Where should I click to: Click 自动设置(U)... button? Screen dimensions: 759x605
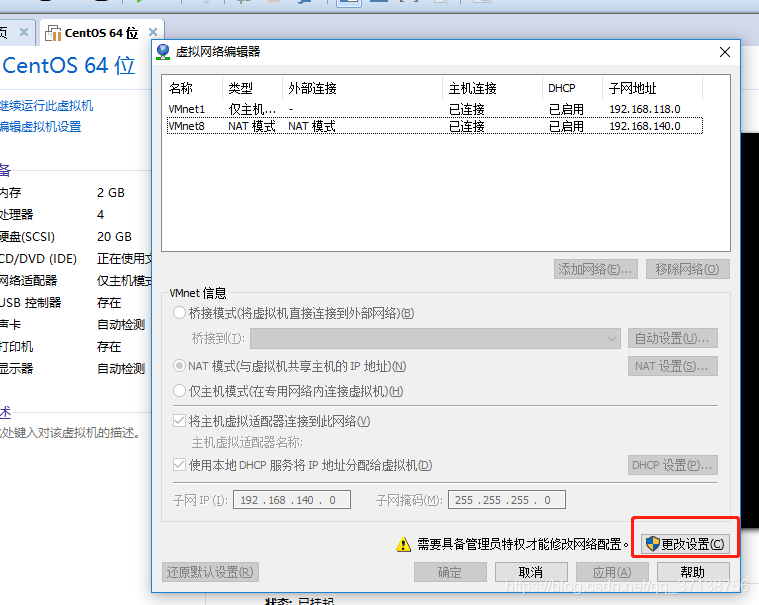[672, 338]
